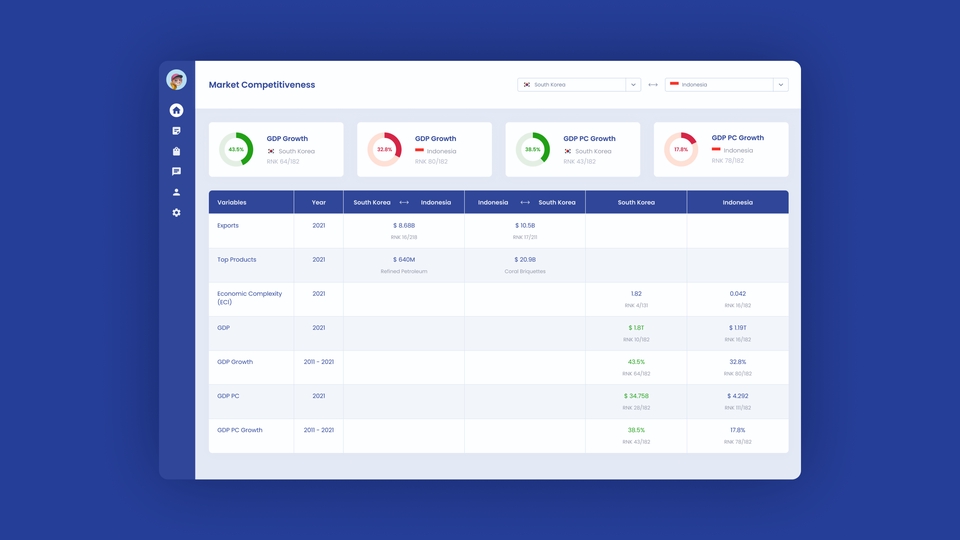Click the Indonesia GDP PC Growth card

pyautogui.click(x=721, y=149)
